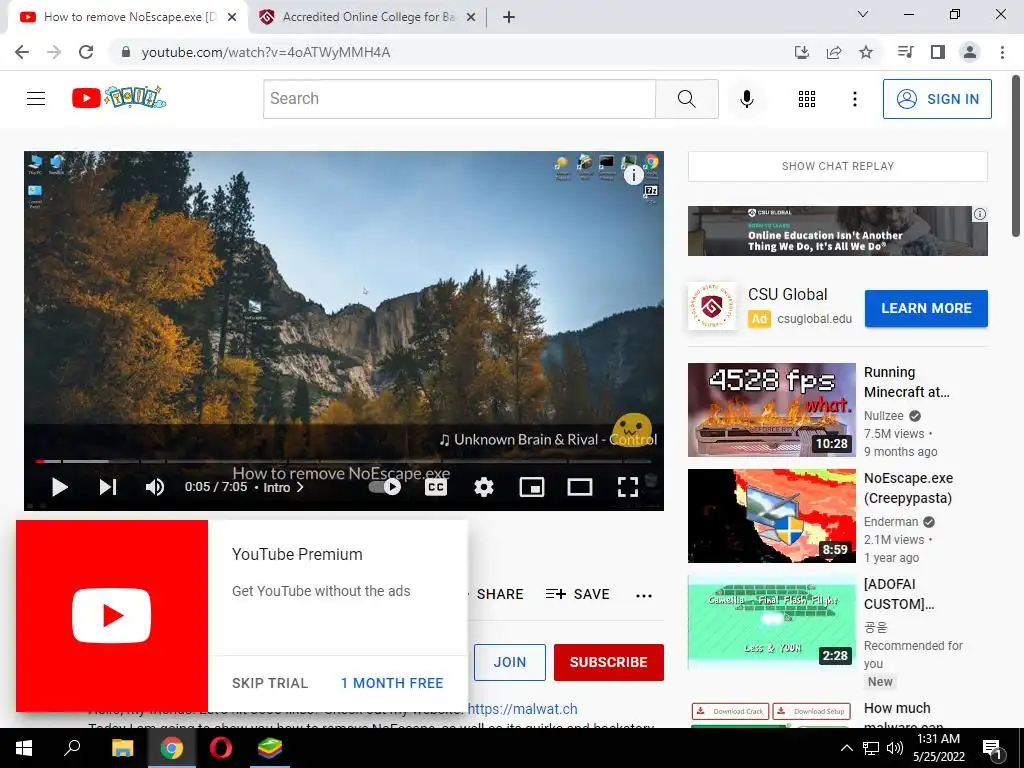The height and width of the screenshot is (768, 1024).
Task: Mute the video volume
Action: click(x=155, y=487)
